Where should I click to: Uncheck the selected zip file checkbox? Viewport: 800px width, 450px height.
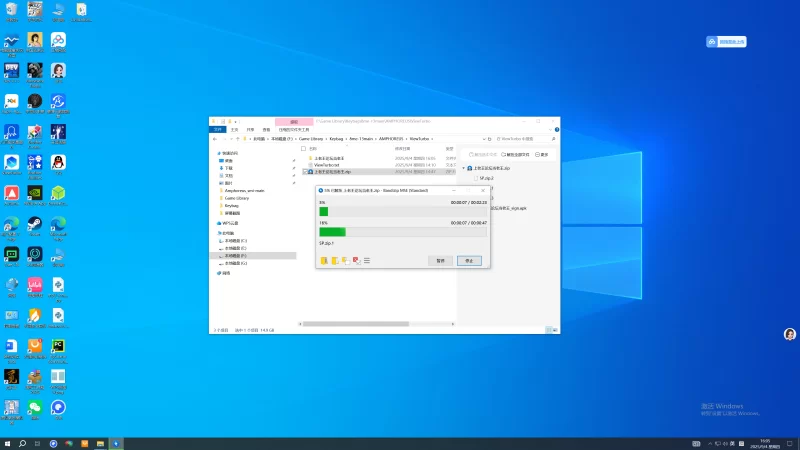304,172
